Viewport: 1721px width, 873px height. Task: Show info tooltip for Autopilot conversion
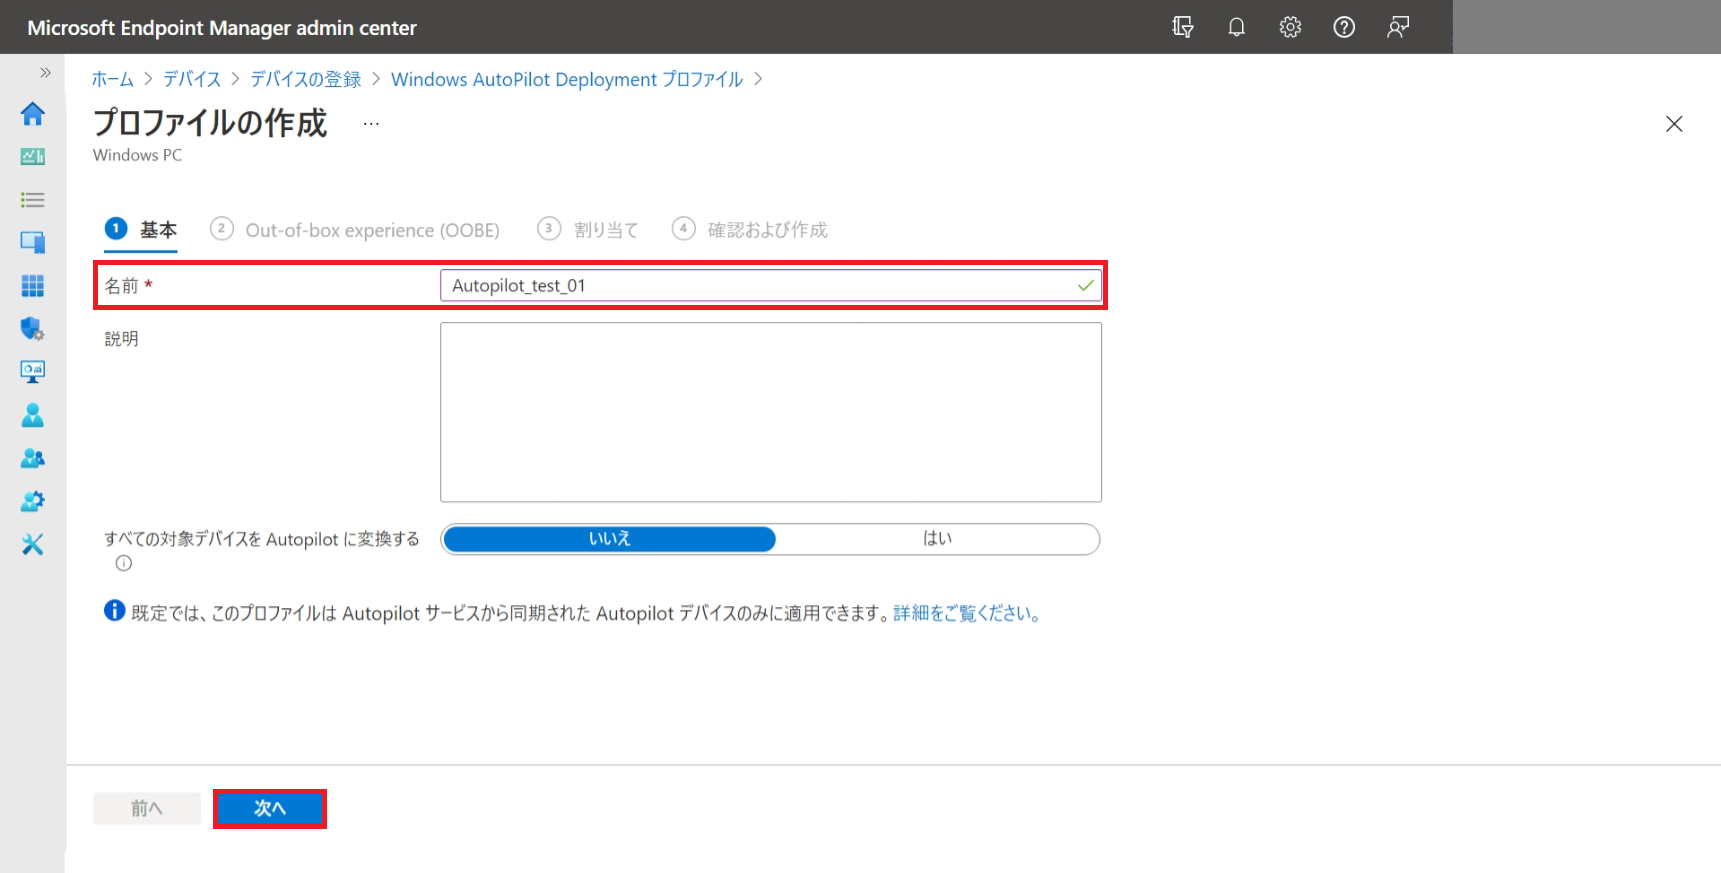coord(124,563)
